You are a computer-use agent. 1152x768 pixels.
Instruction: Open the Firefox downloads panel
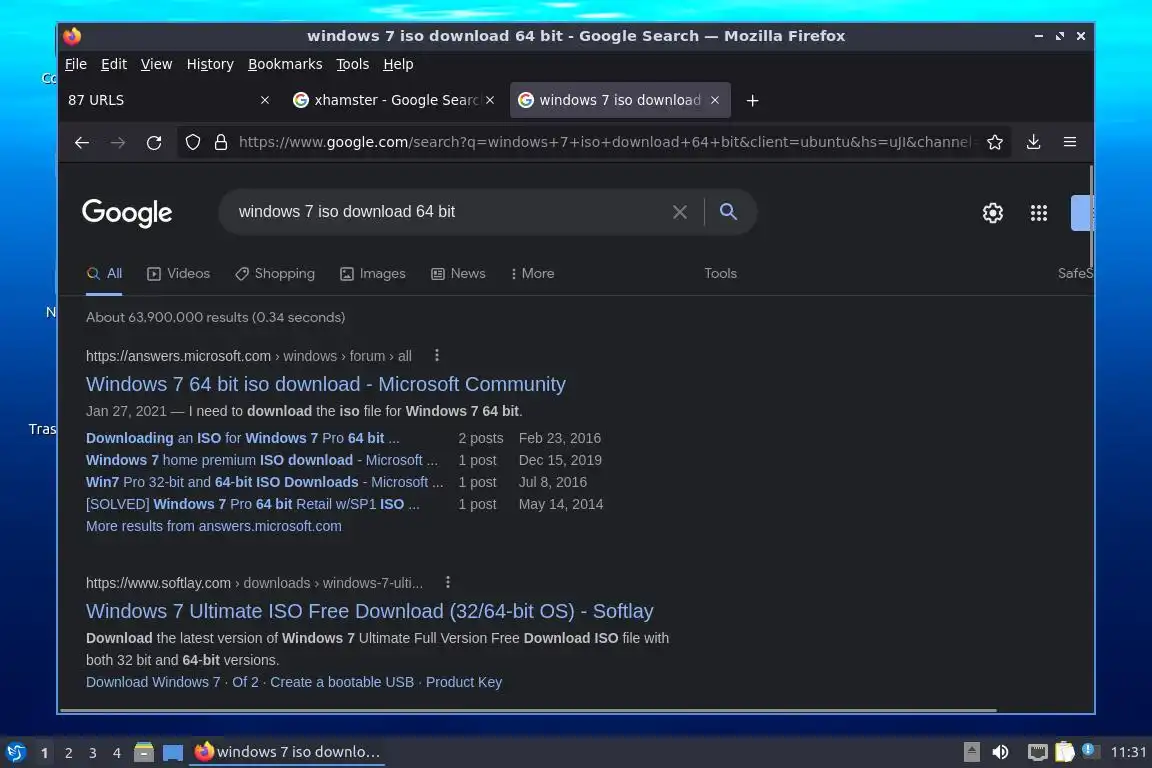coord(1033,142)
